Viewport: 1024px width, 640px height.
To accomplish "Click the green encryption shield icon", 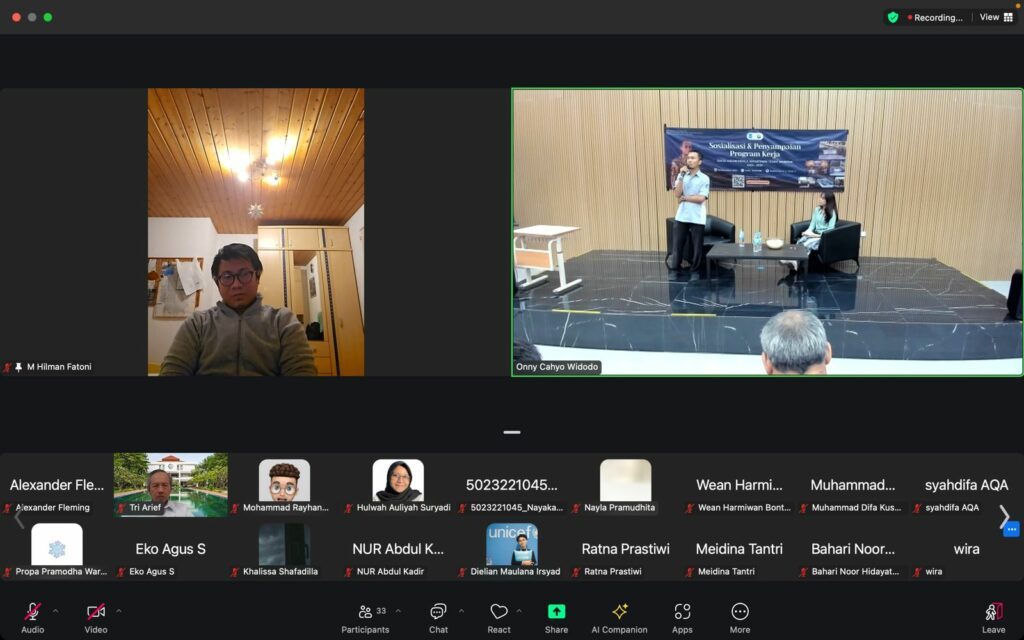I will 892,17.
